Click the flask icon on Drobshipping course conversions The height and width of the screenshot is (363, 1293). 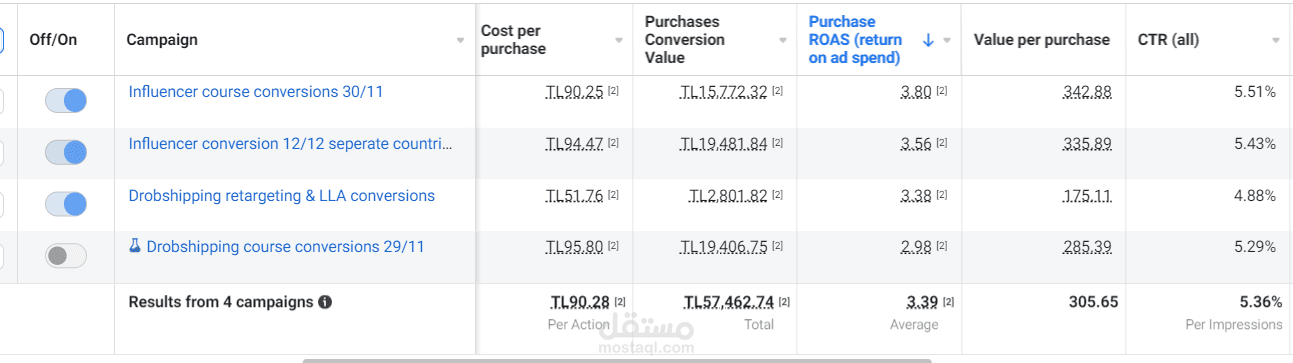pyautogui.click(x=135, y=246)
